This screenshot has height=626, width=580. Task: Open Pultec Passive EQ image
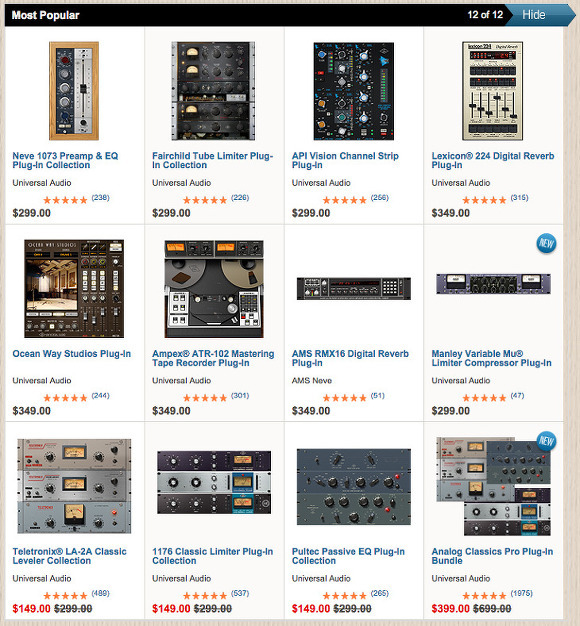pyautogui.click(x=354, y=487)
